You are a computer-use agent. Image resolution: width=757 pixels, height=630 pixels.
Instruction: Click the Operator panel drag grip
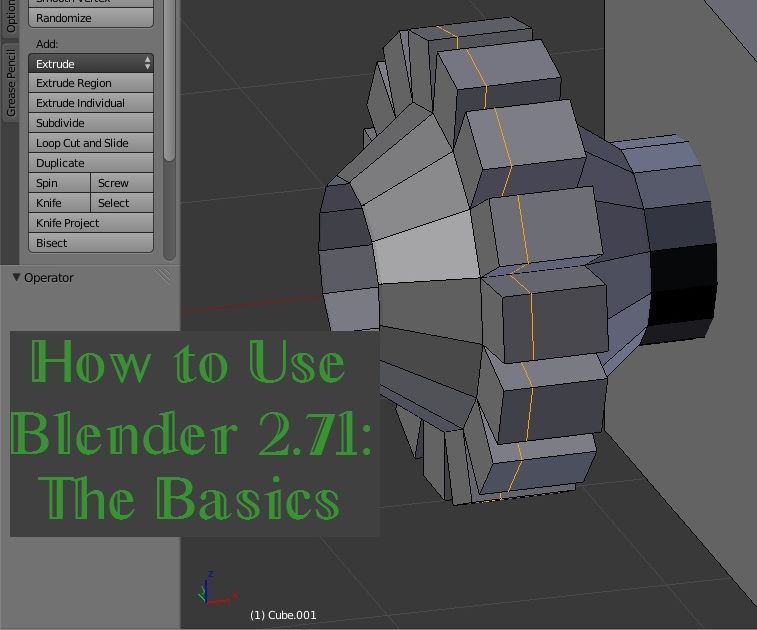(163, 276)
